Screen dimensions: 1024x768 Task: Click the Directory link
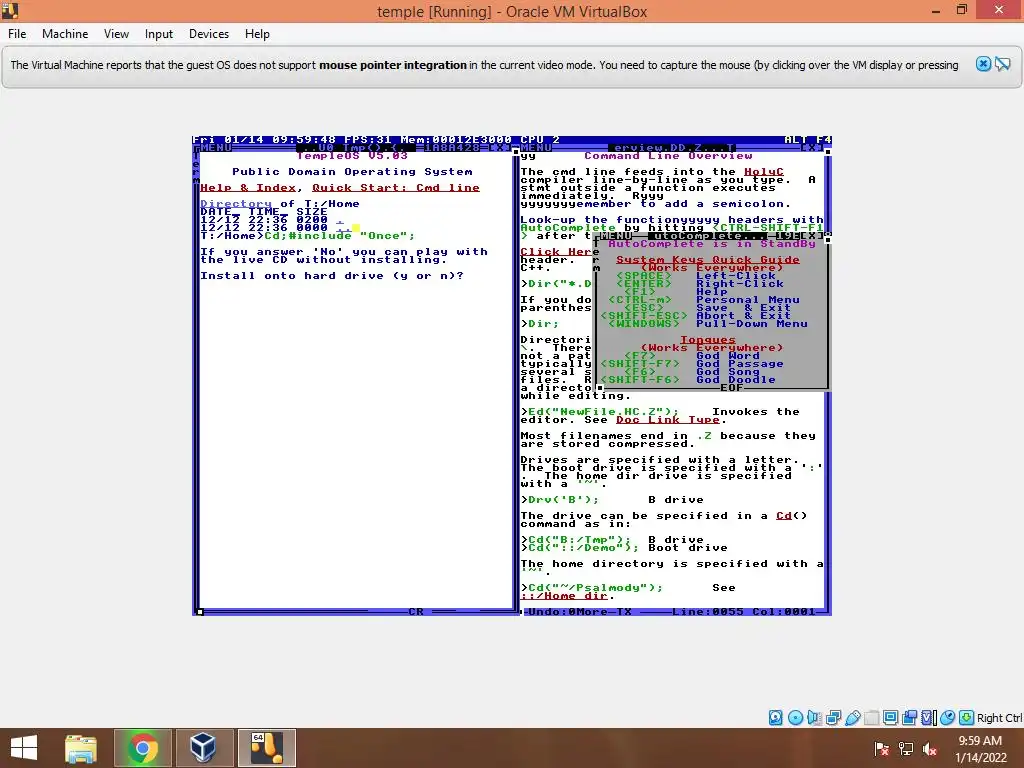click(x=236, y=203)
